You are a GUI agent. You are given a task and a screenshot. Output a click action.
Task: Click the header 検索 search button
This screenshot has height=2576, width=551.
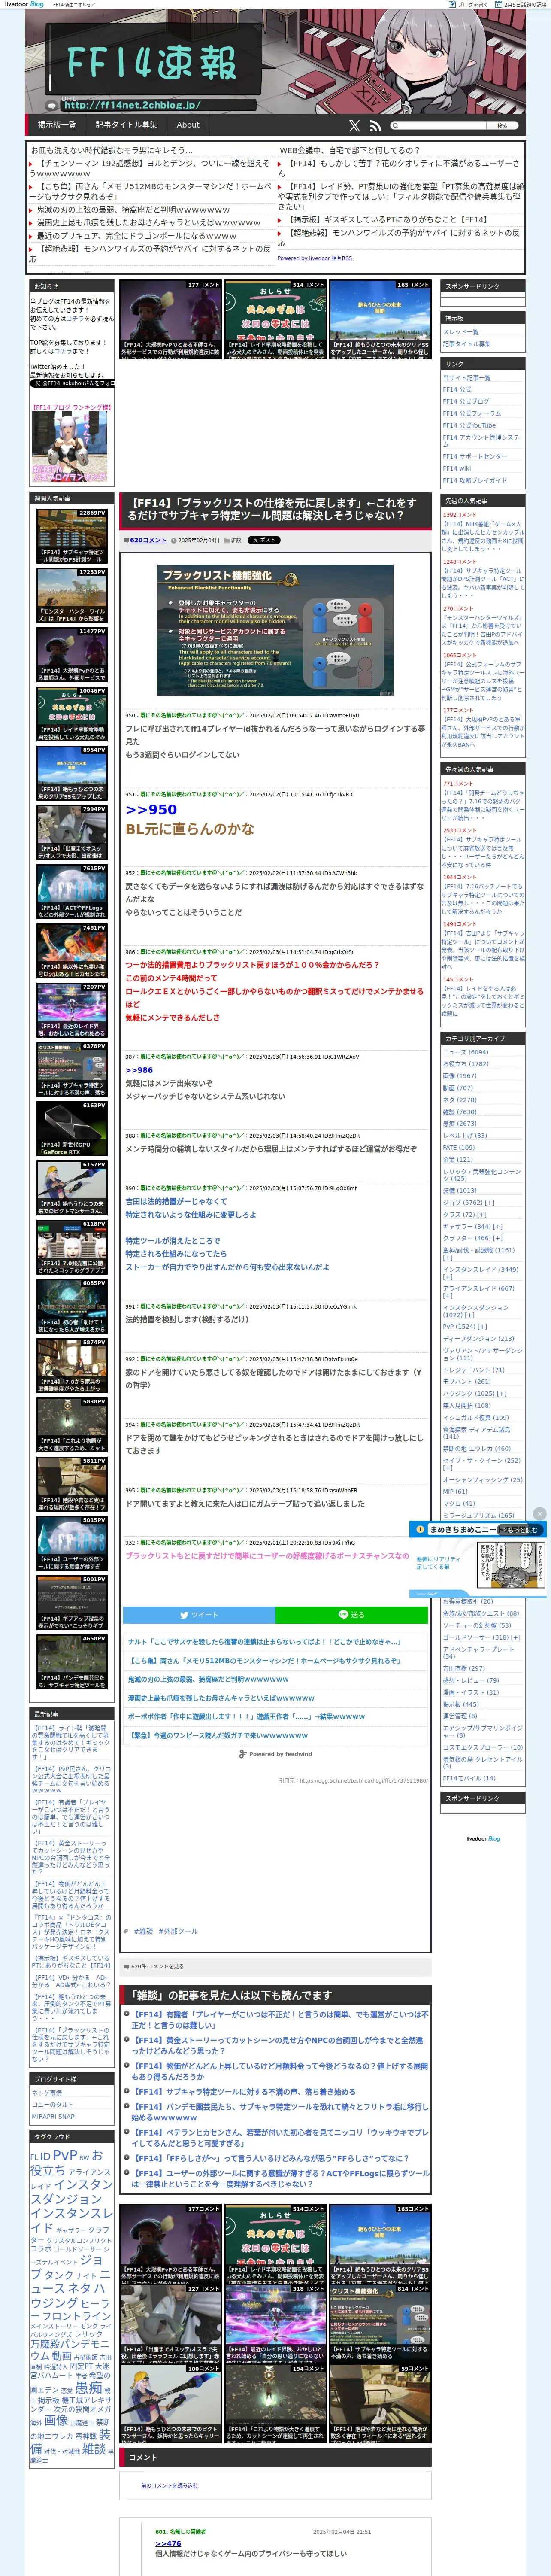[502, 126]
